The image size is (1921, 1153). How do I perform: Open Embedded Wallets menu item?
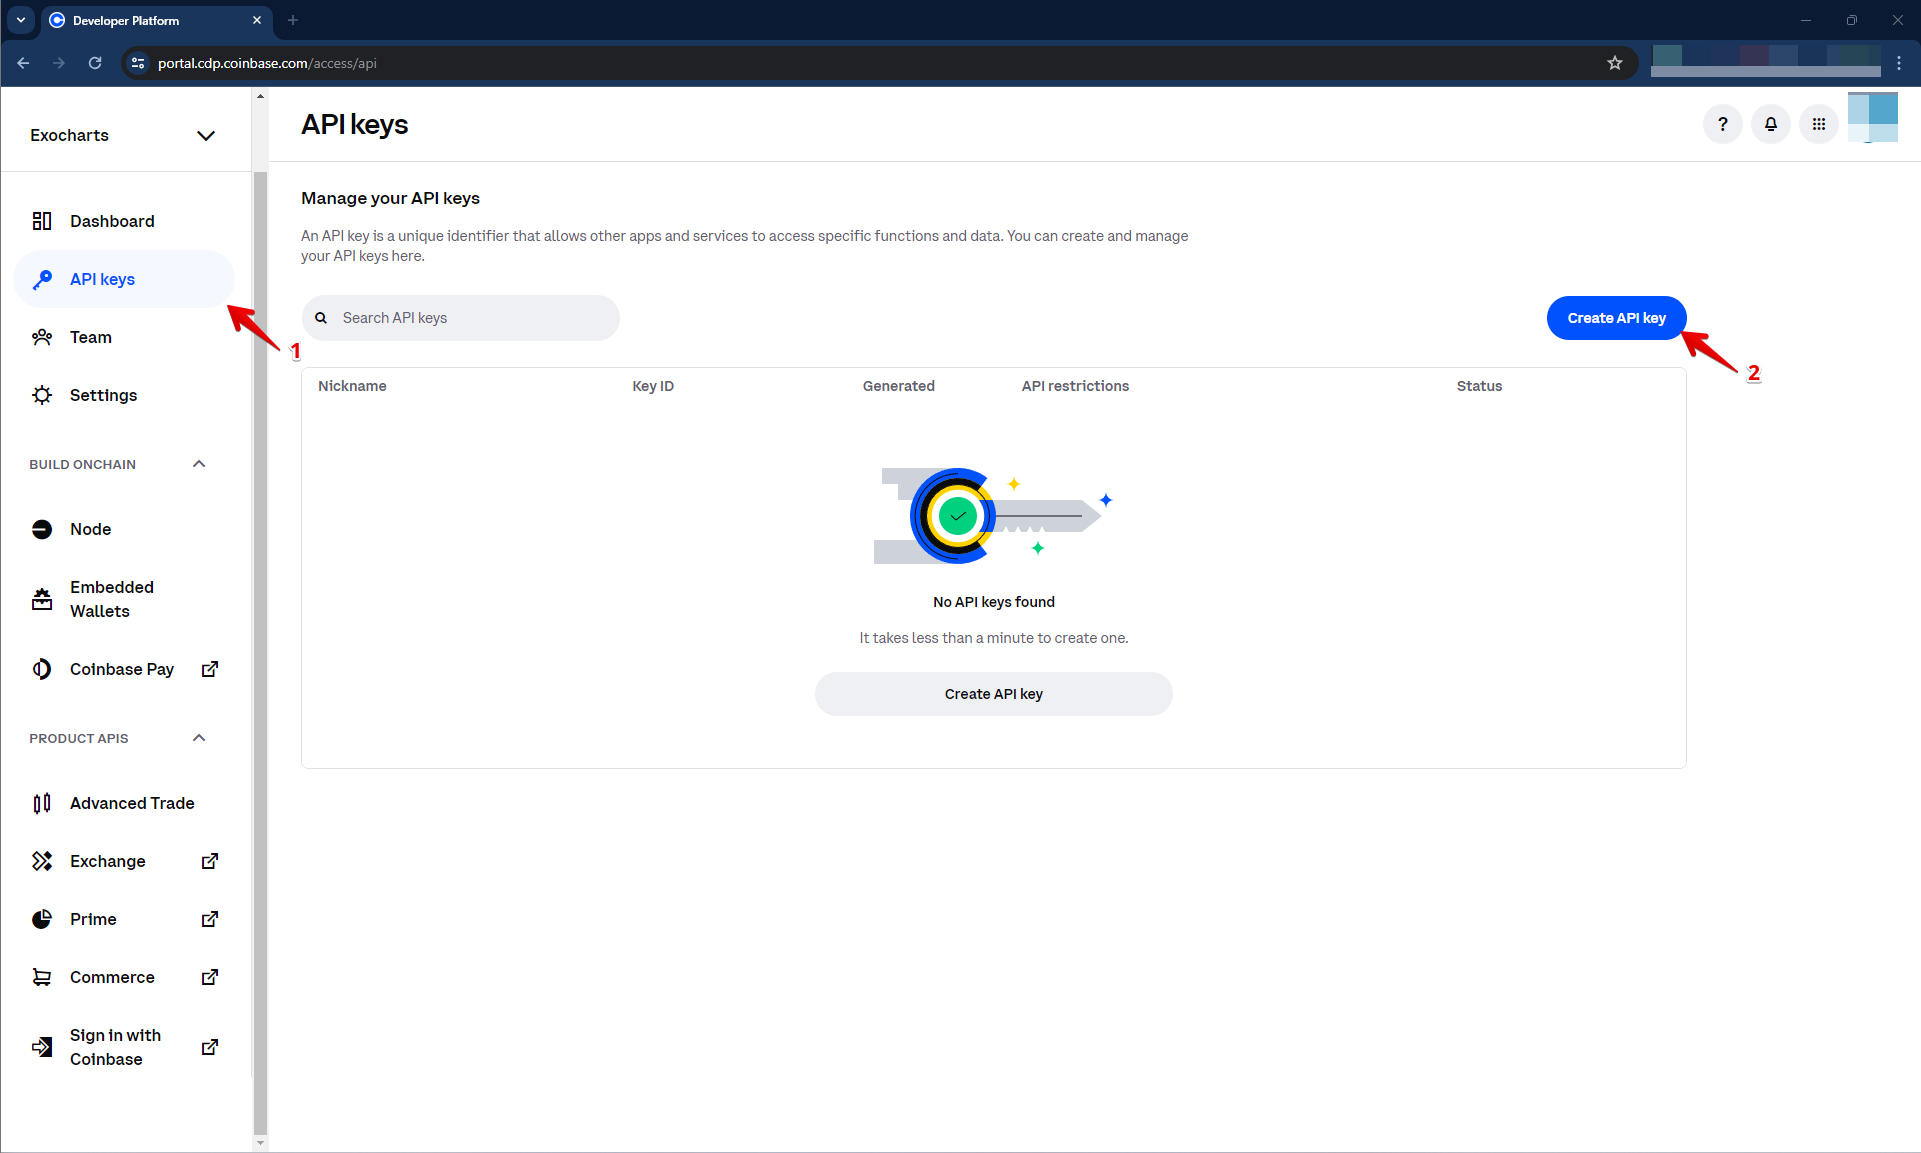pyautogui.click(x=124, y=599)
